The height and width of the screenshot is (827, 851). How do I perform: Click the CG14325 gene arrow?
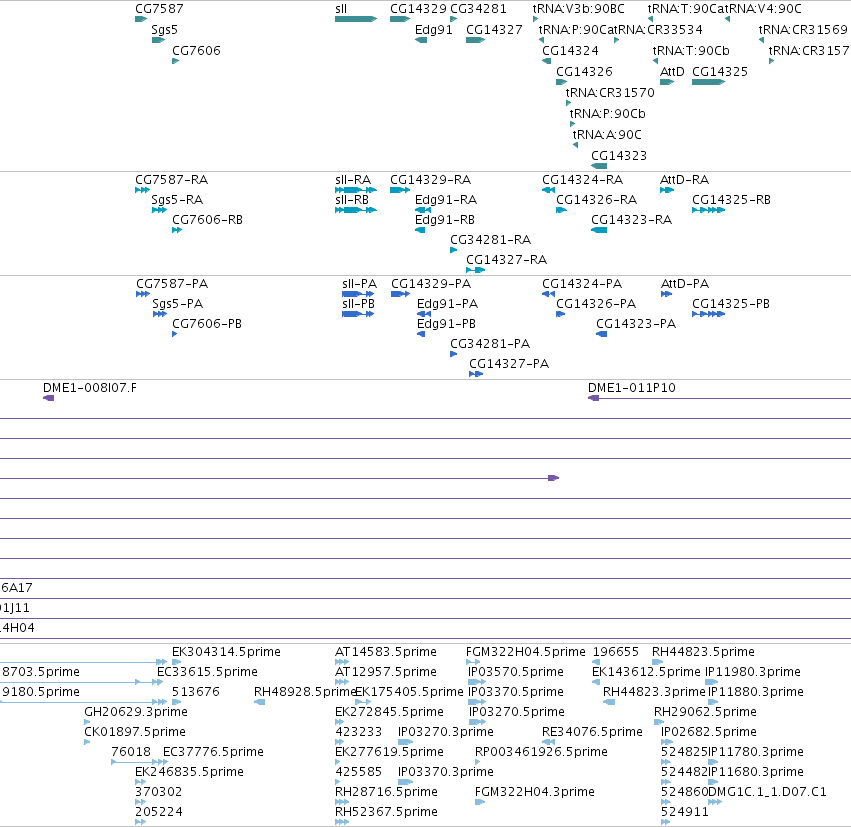pyautogui.click(x=708, y=82)
